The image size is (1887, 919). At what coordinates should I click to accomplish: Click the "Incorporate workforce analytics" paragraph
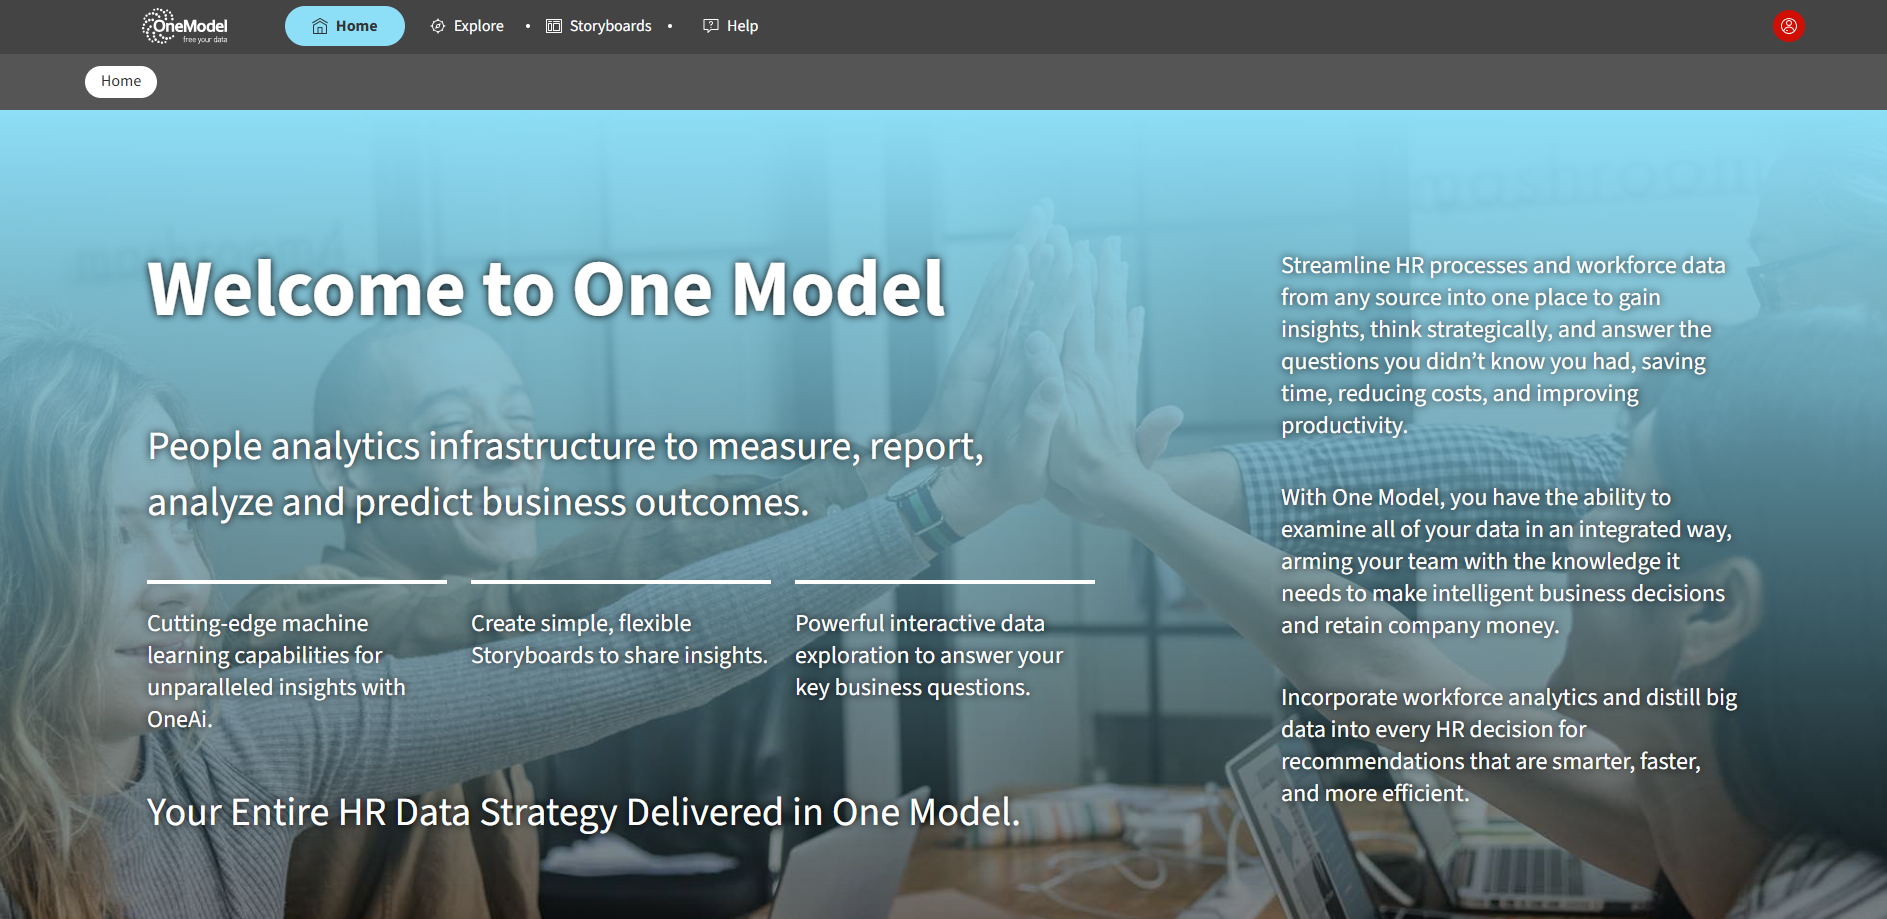click(1508, 745)
